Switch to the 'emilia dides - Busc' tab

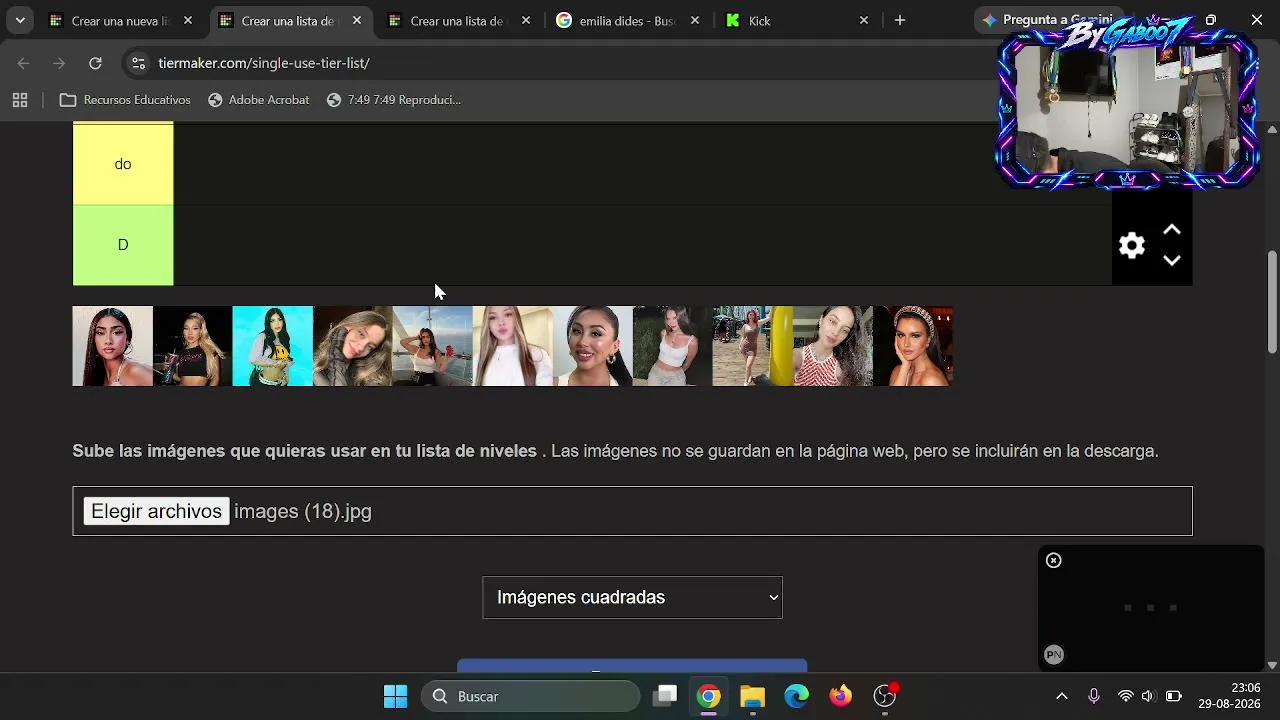click(629, 20)
